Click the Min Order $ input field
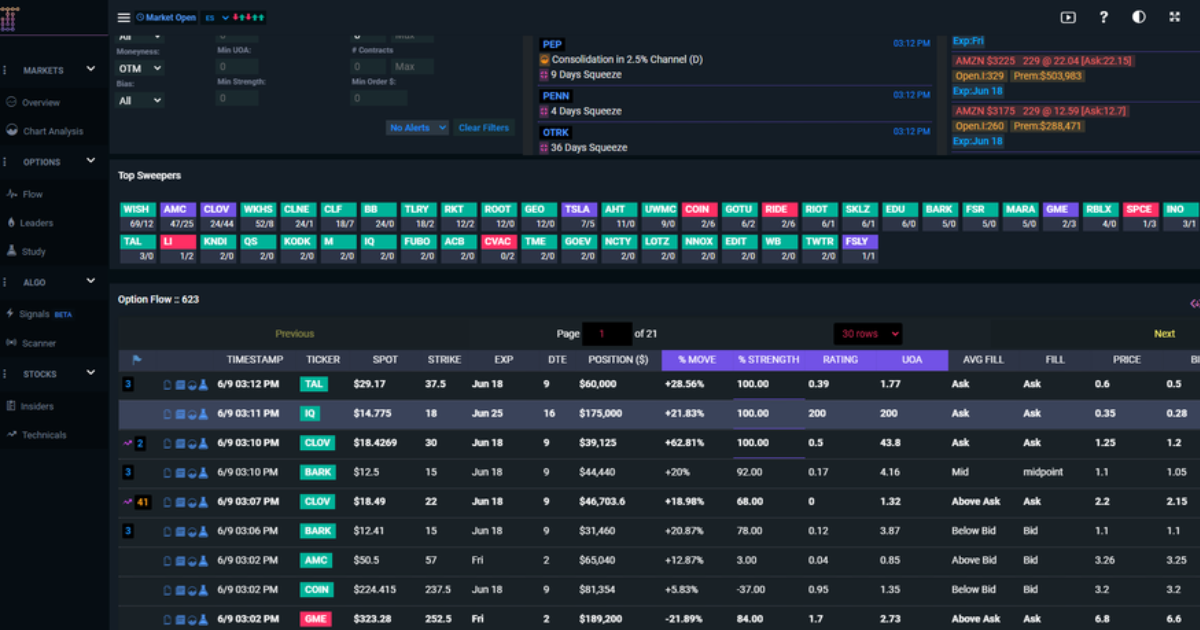The image size is (1200, 630). pos(378,99)
